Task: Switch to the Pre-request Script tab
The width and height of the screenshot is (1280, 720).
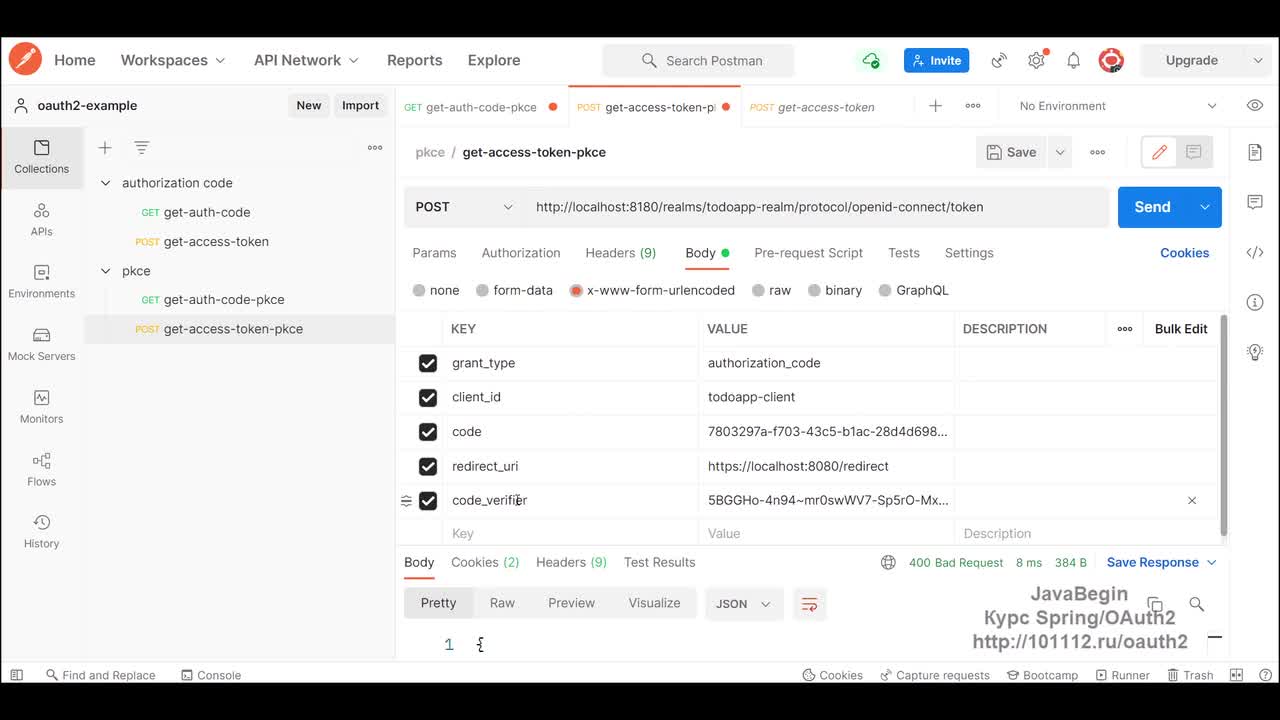Action: click(808, 253)
